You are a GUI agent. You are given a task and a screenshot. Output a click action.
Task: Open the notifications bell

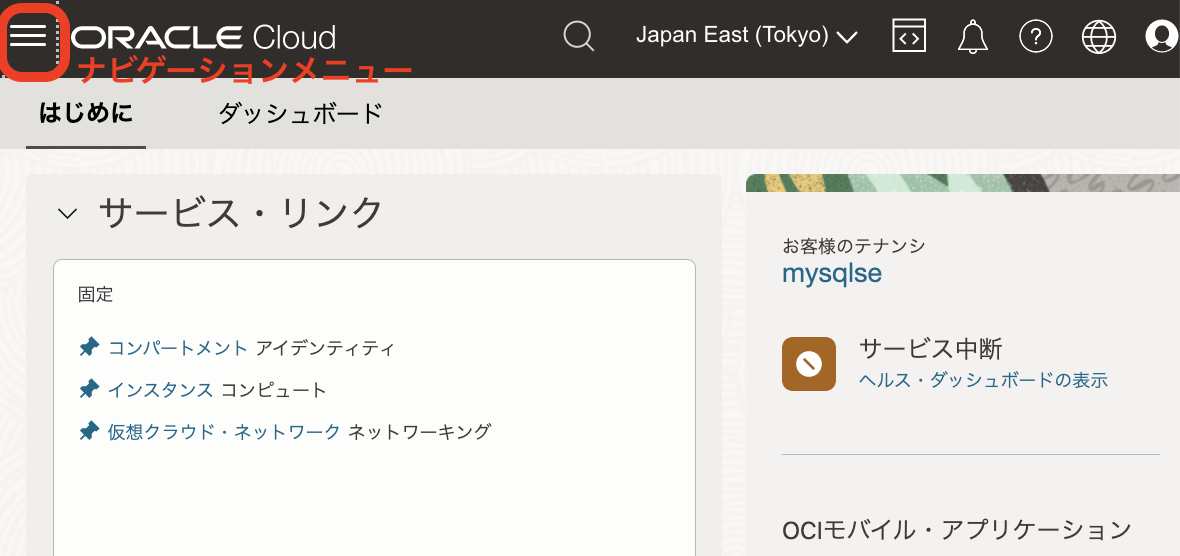coord(972,37)
